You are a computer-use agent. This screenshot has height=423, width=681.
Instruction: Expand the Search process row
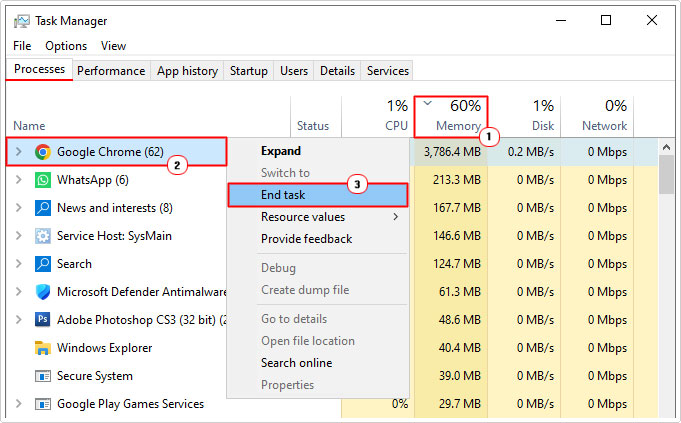coord(19,264)
